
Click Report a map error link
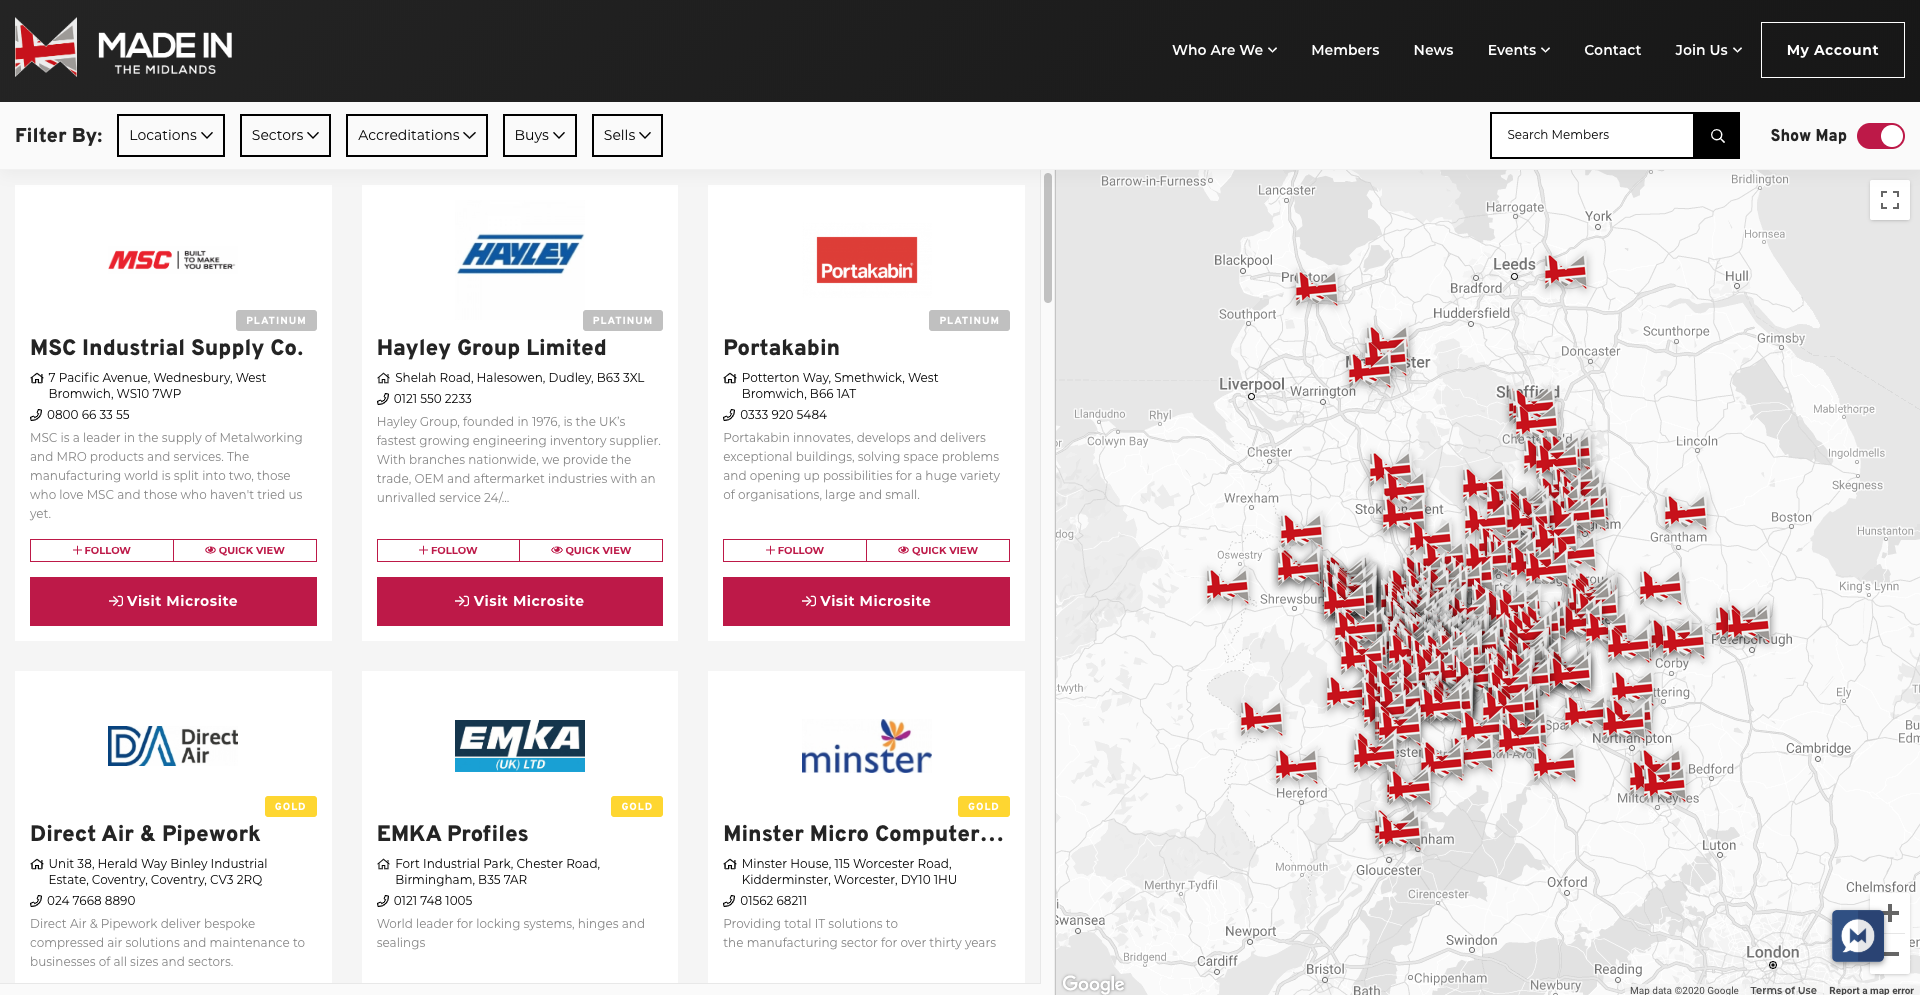(1871, 990)
